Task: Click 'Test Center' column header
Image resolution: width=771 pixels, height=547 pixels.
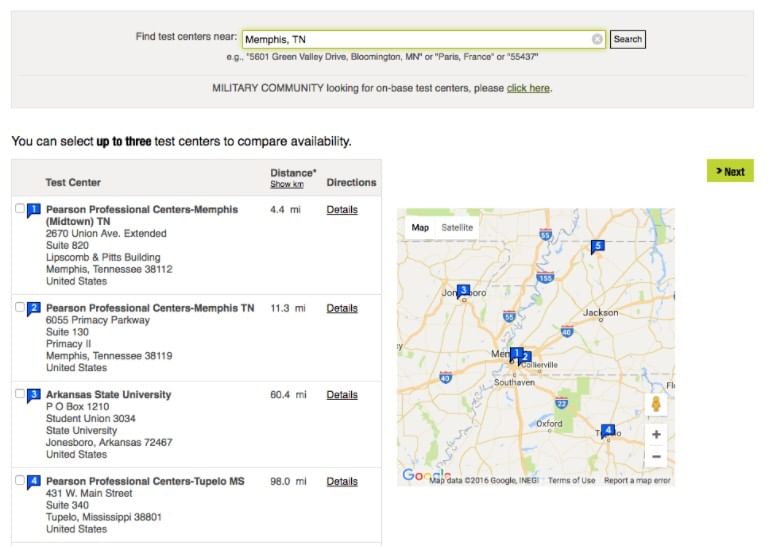Action: 73,182
